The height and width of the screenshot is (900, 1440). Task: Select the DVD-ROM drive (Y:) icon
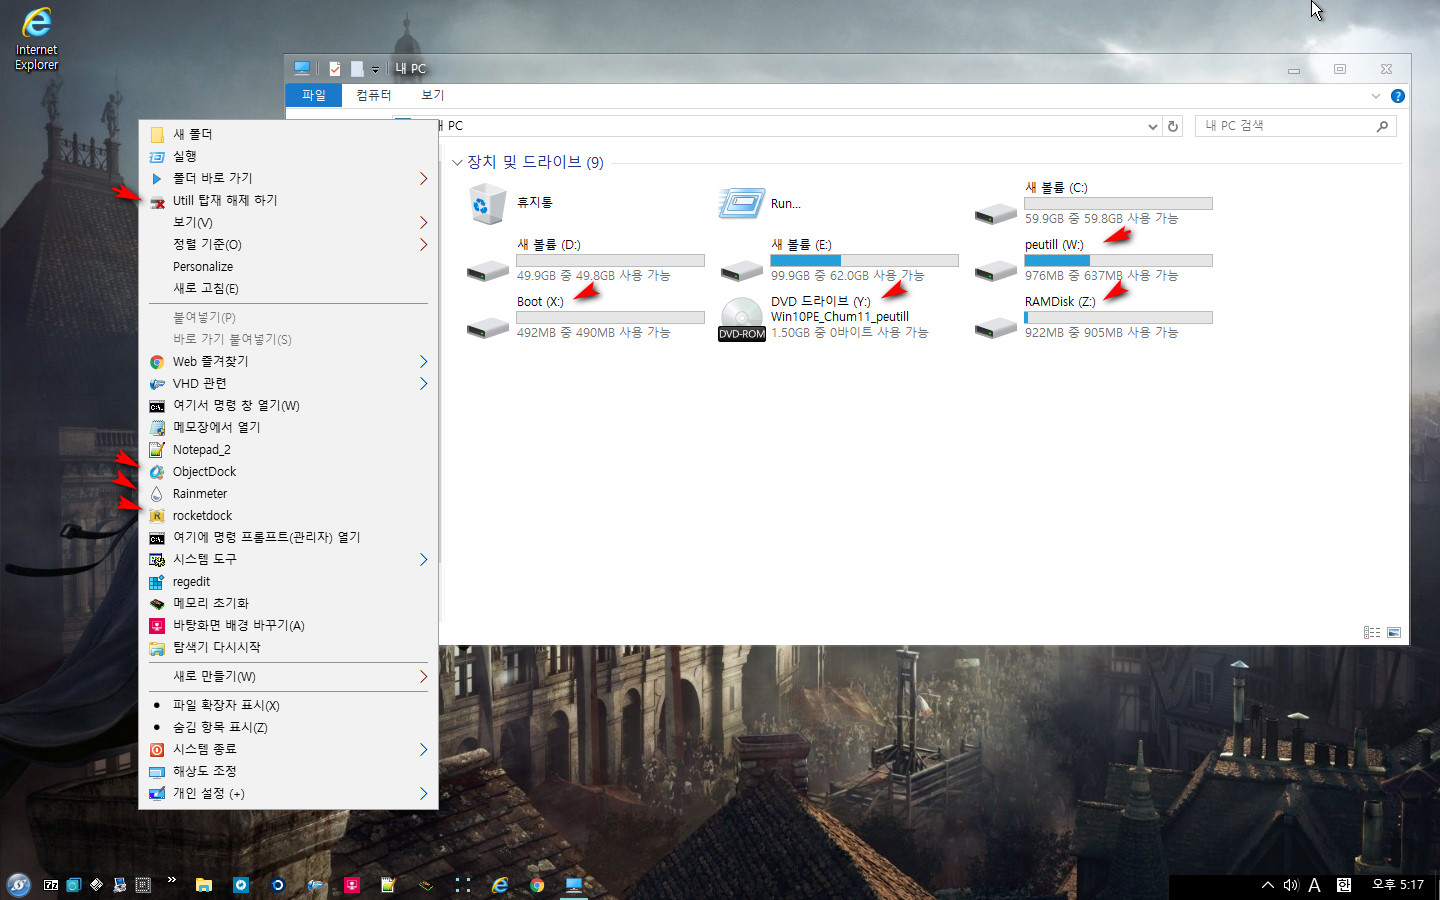(742, 319)
